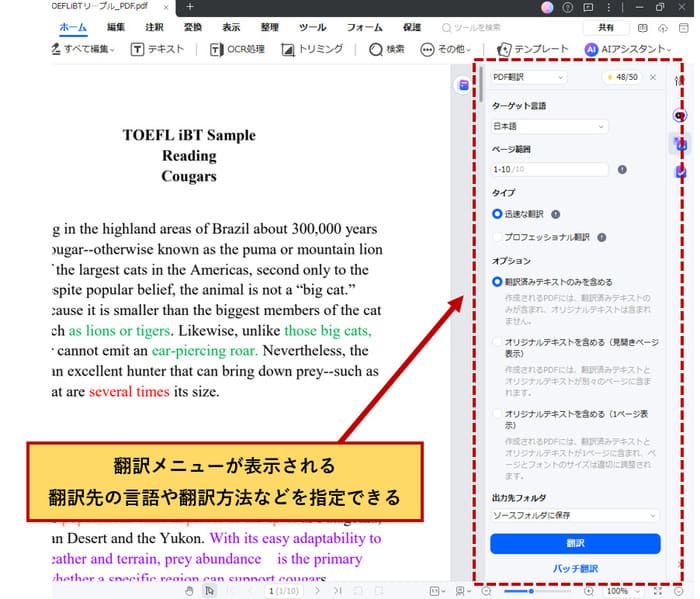Screen dimensions: 700x599
Task: Open the 変換 ribbon tab
Action: pyautogui.click(x=193, y=27)
